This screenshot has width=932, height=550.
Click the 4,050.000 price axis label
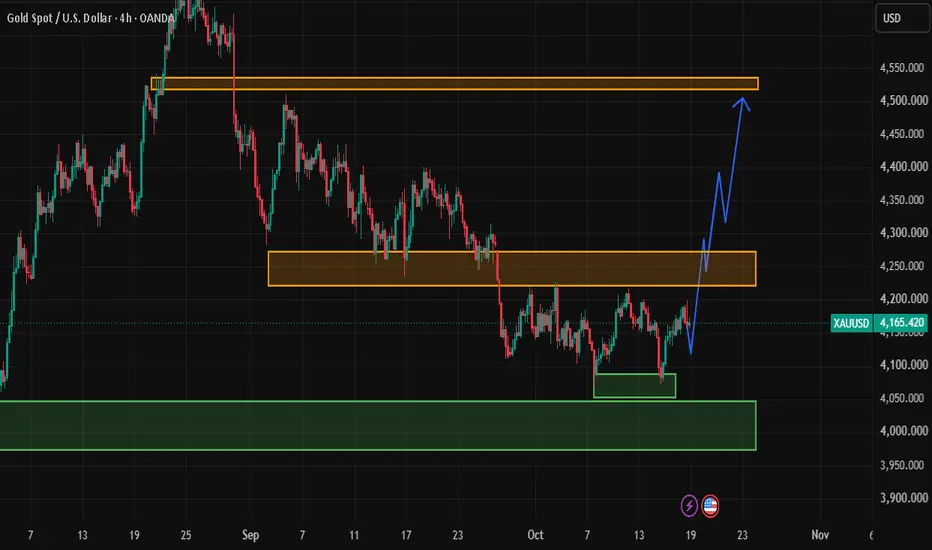(902, 398)
